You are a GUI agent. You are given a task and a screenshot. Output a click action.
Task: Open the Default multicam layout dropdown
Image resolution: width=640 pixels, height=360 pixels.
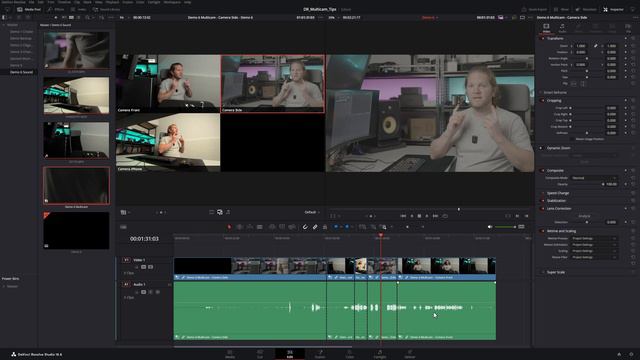coord(312,212)
